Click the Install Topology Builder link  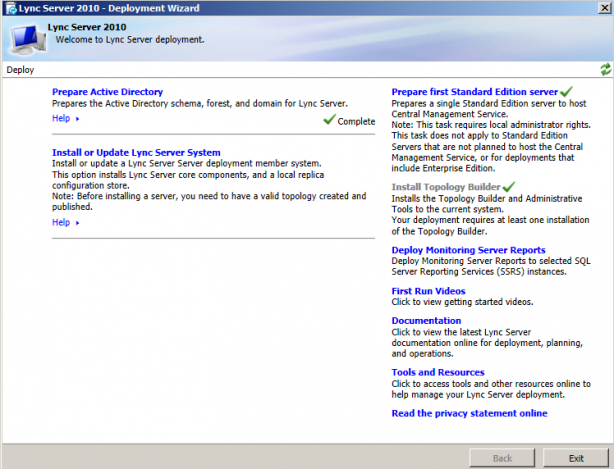point(445,186)
